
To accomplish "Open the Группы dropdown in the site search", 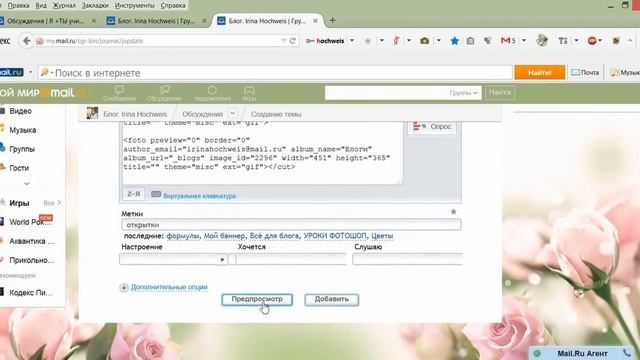I will [463, 93].
